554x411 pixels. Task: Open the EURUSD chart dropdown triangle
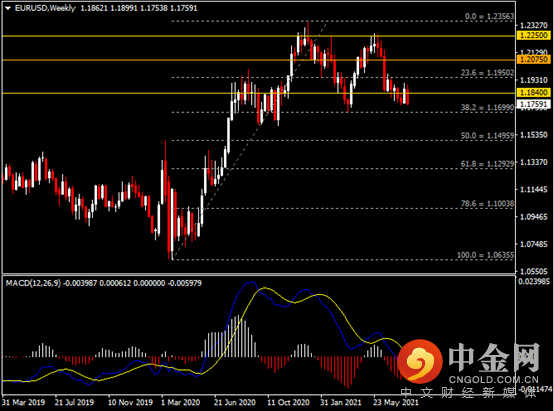click(8, 8)
